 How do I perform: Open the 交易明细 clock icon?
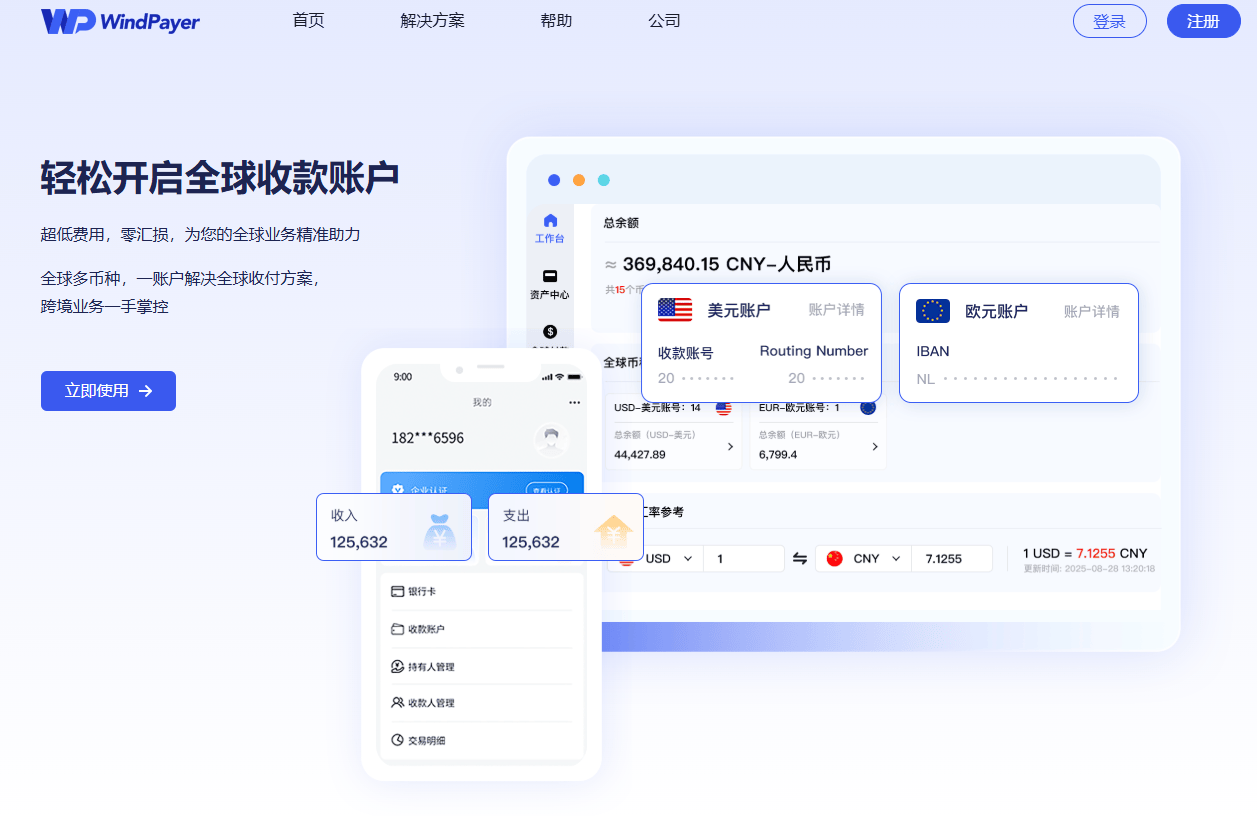tap(398, 739)
